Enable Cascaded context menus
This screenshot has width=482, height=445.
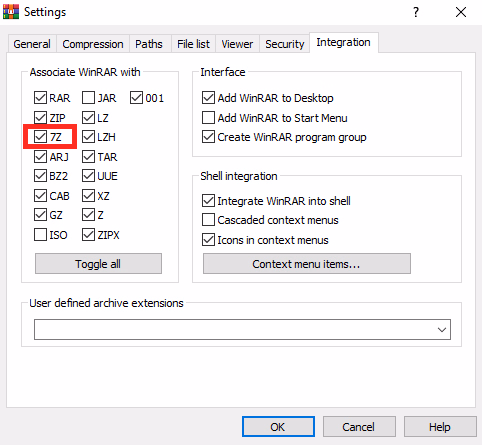(208, 220)
